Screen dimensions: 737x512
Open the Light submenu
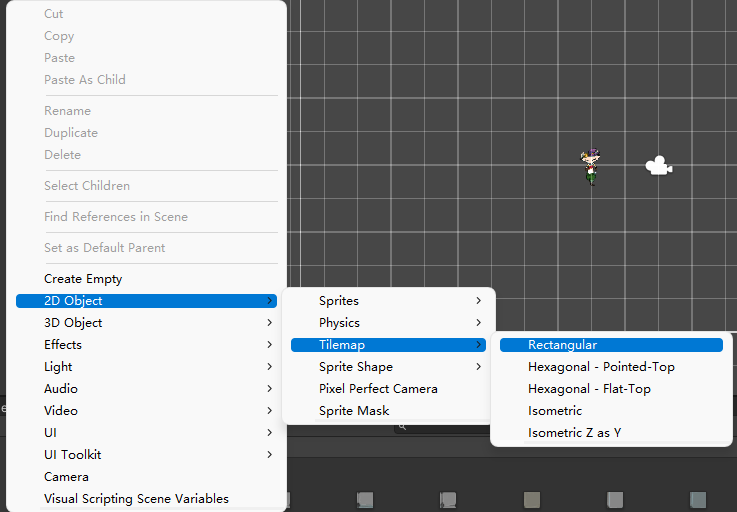pyautogui.click(x=146, y=367)
